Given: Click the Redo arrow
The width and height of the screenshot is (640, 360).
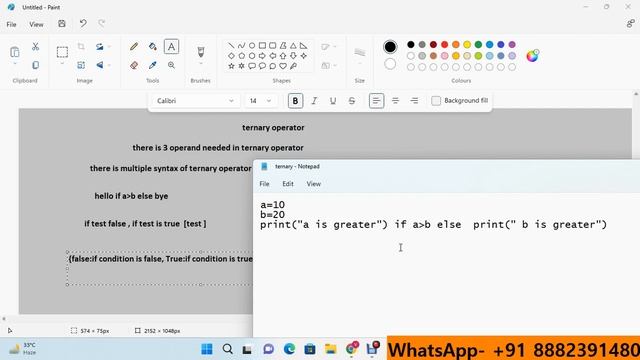Looking at the screenshot, I should pyautogui.click(x=102, y=24).
